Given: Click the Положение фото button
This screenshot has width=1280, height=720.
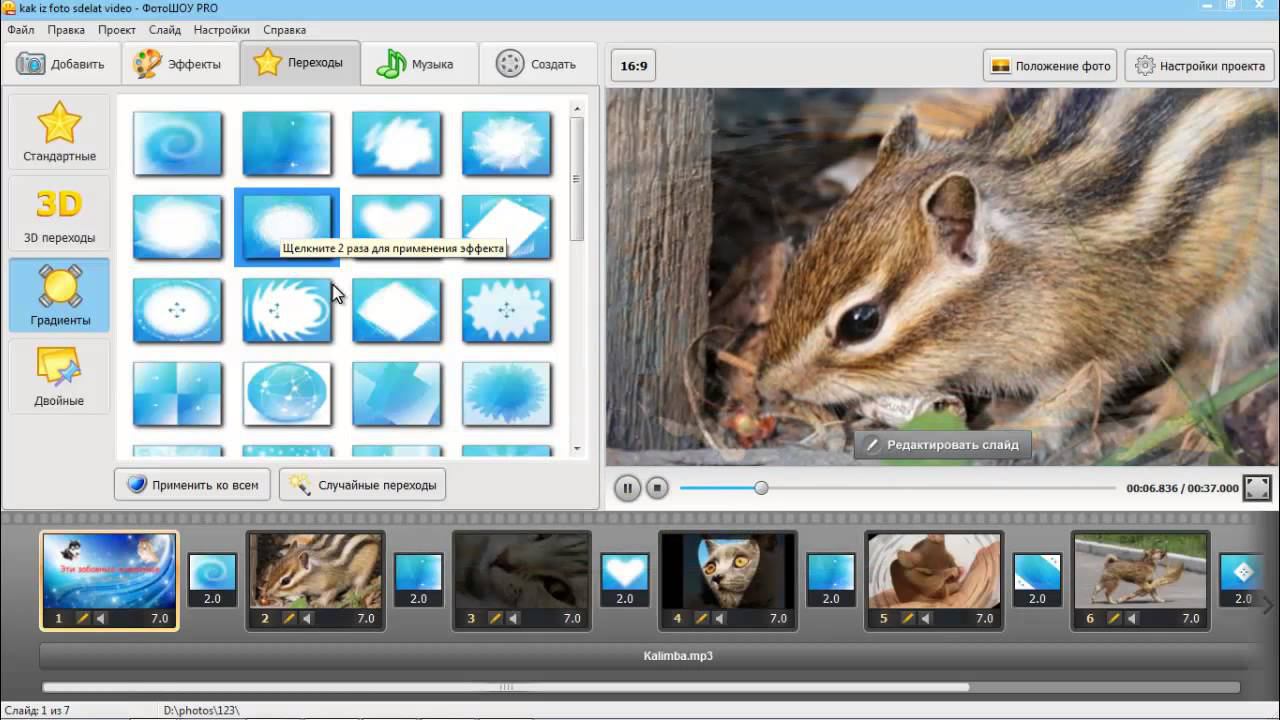Looking at the screenshot, I should 1051,66.
